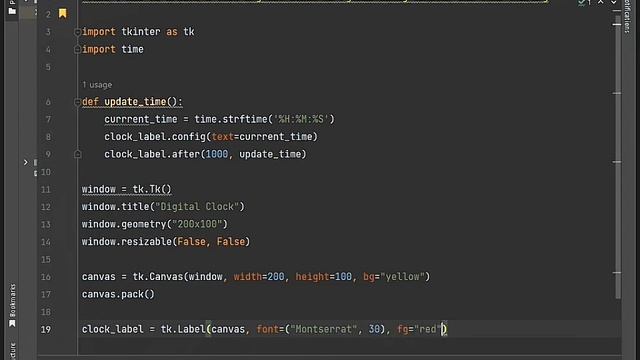The image size is (640, 360).
Task: Click 'canvas.pack()' on line 17
Action: (x=118, y=294)
